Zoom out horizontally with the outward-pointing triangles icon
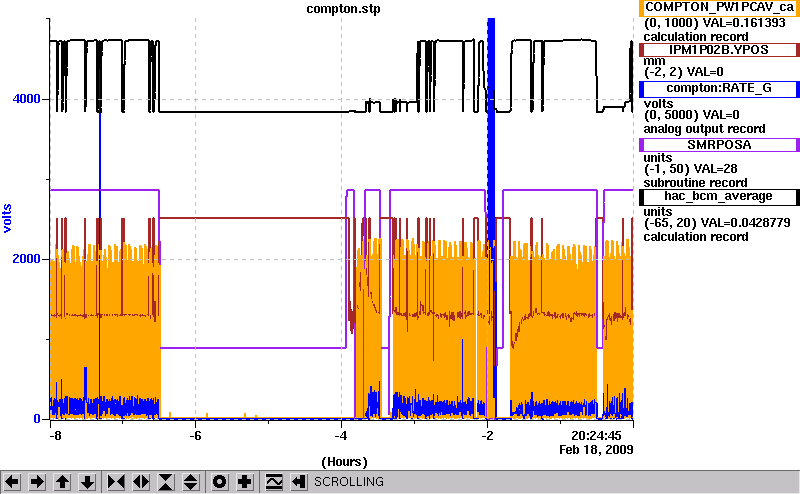 tap(141, 482)
